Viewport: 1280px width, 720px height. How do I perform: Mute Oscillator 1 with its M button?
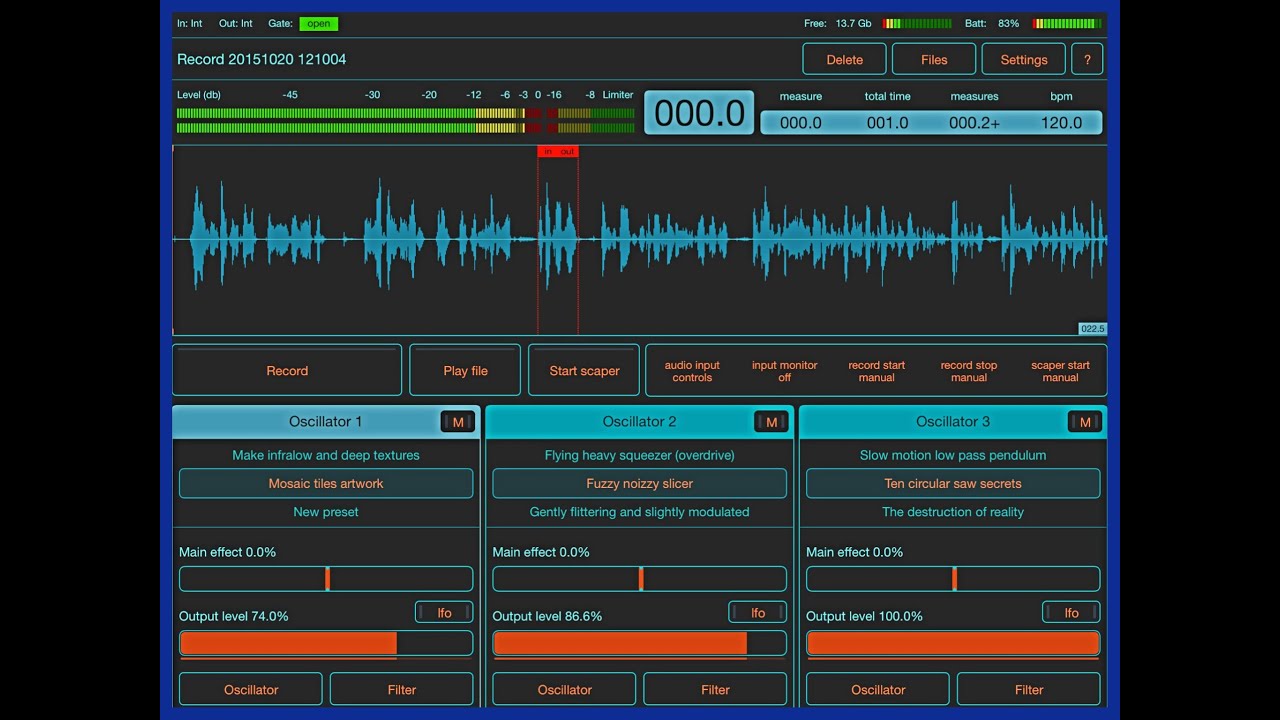point(458,422)
